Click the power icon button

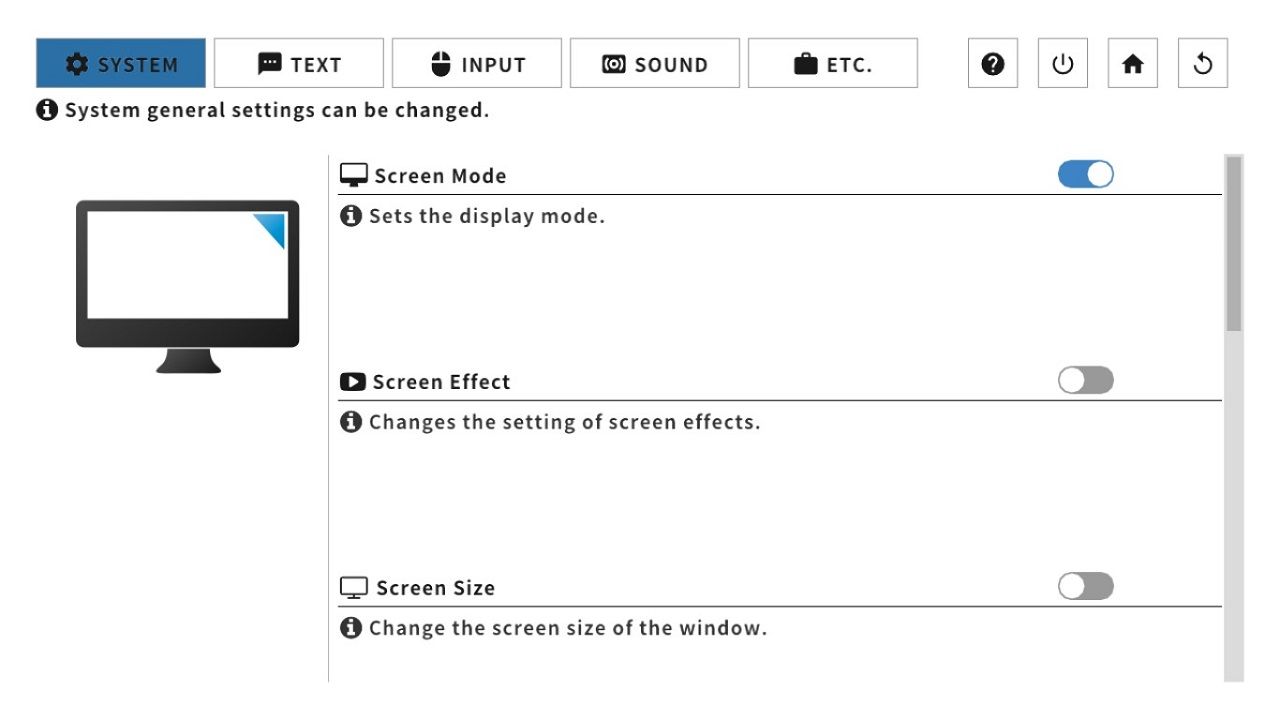coord(1063,64)
